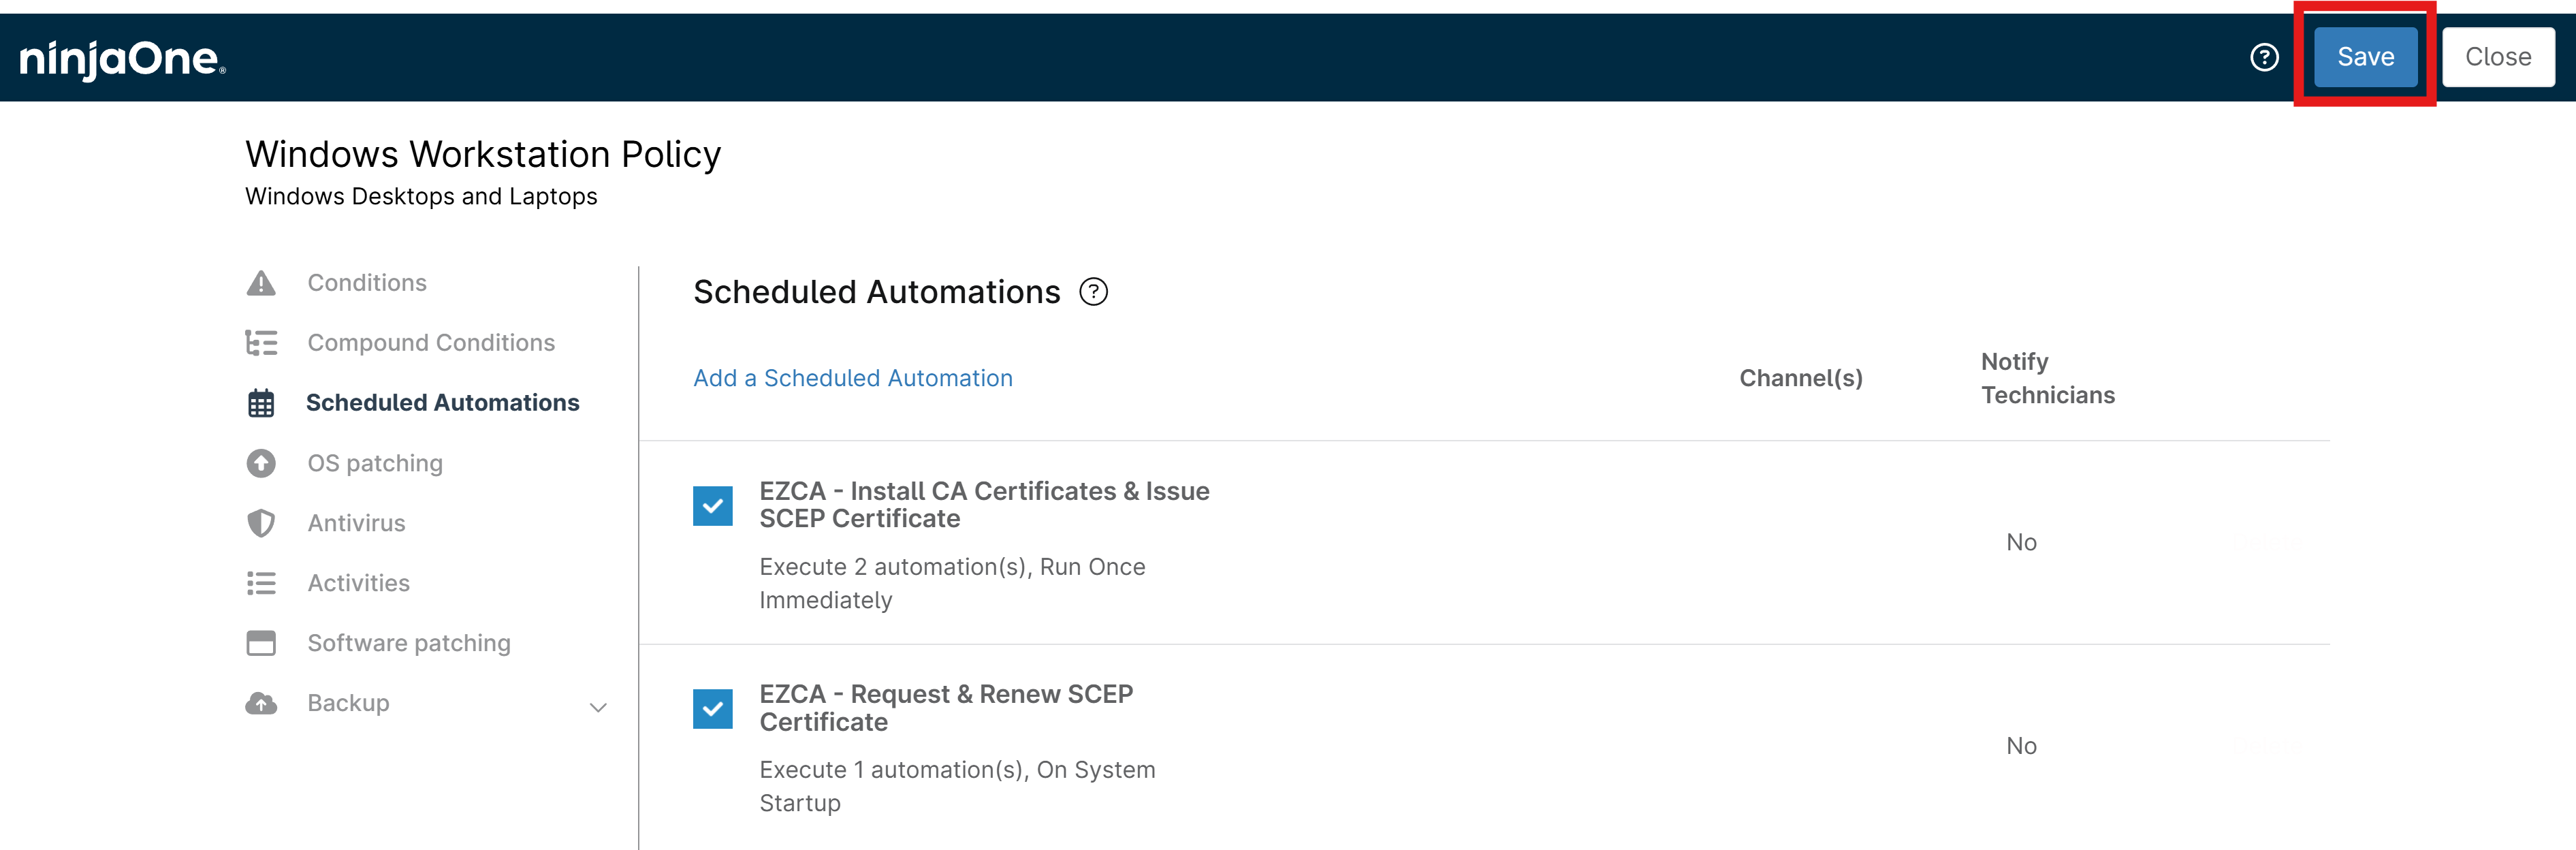Open EZCA Request & Renew SCEP Certificate title

tap(946, 708)
